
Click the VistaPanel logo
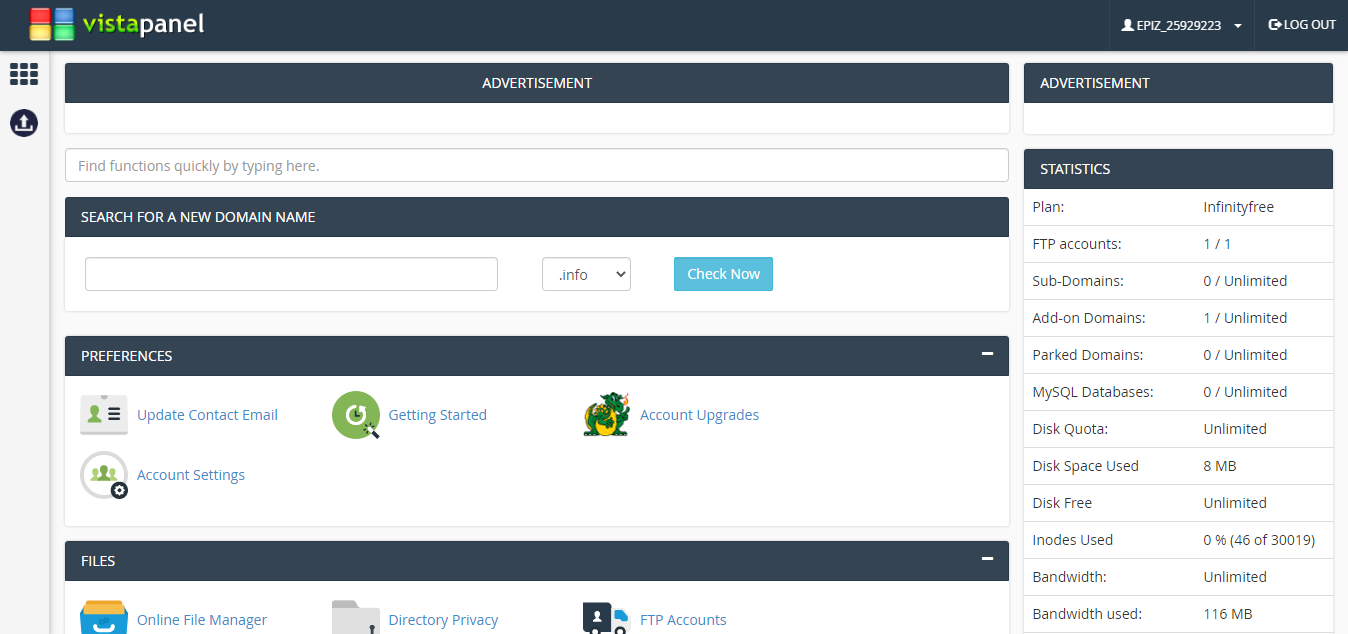click(x=117, y=24)
